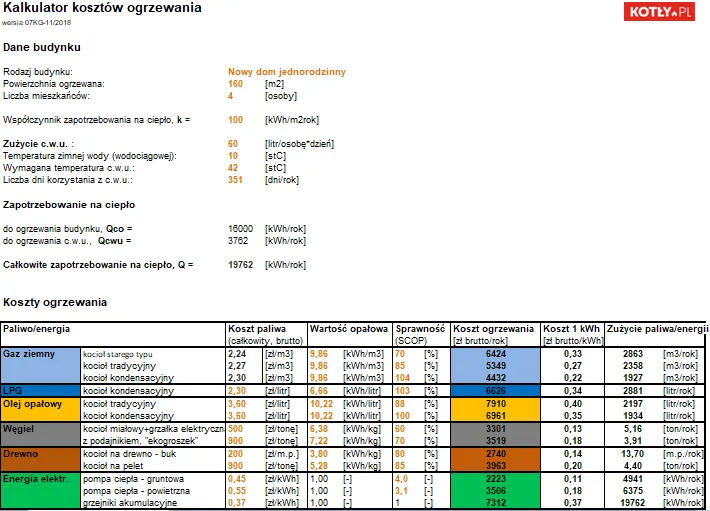Click the 'Paliwo/energia' column header
This screenshot has width=710, height=511.
click(36, 329)
